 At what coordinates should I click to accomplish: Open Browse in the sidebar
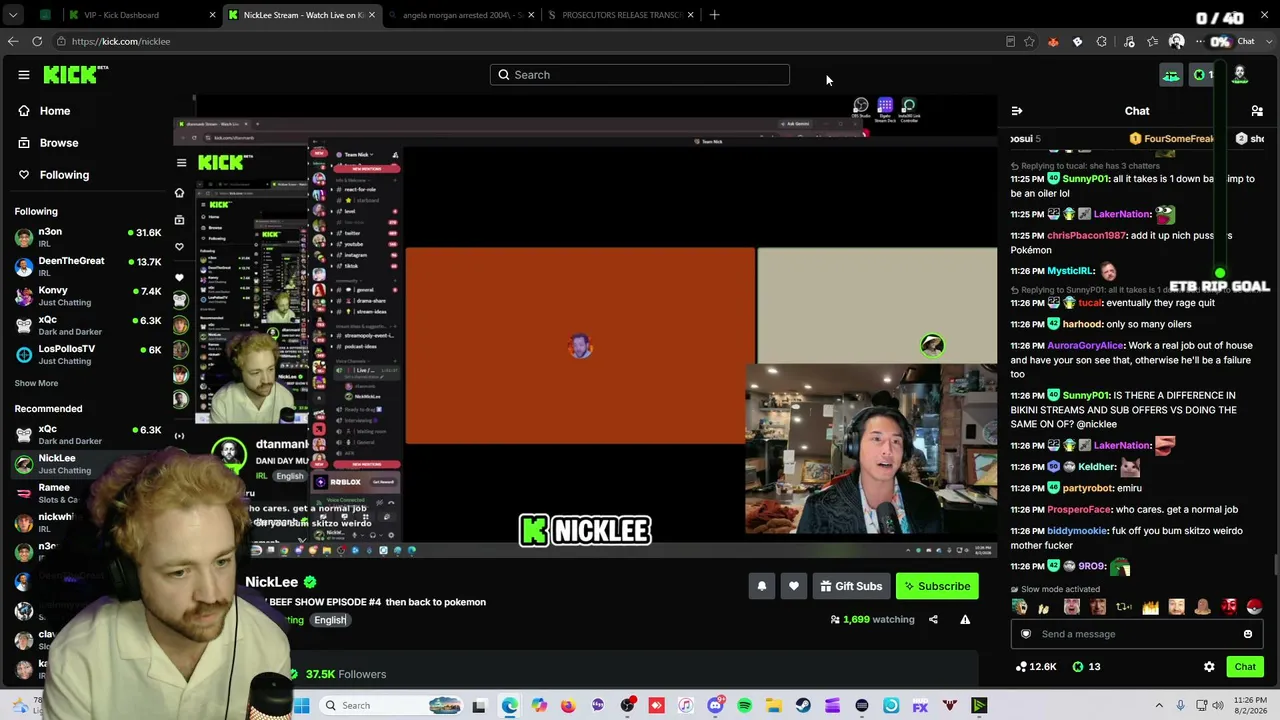59,143
